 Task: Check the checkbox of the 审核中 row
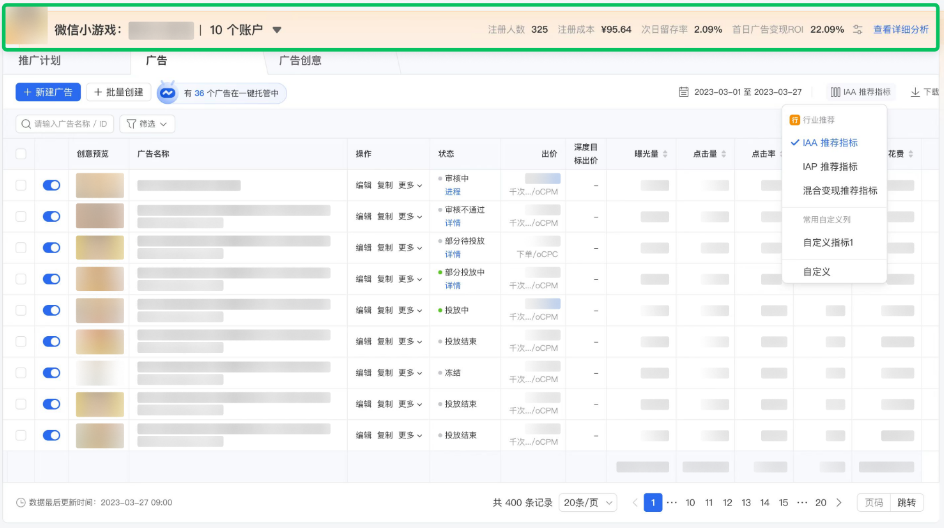[21, 185]
